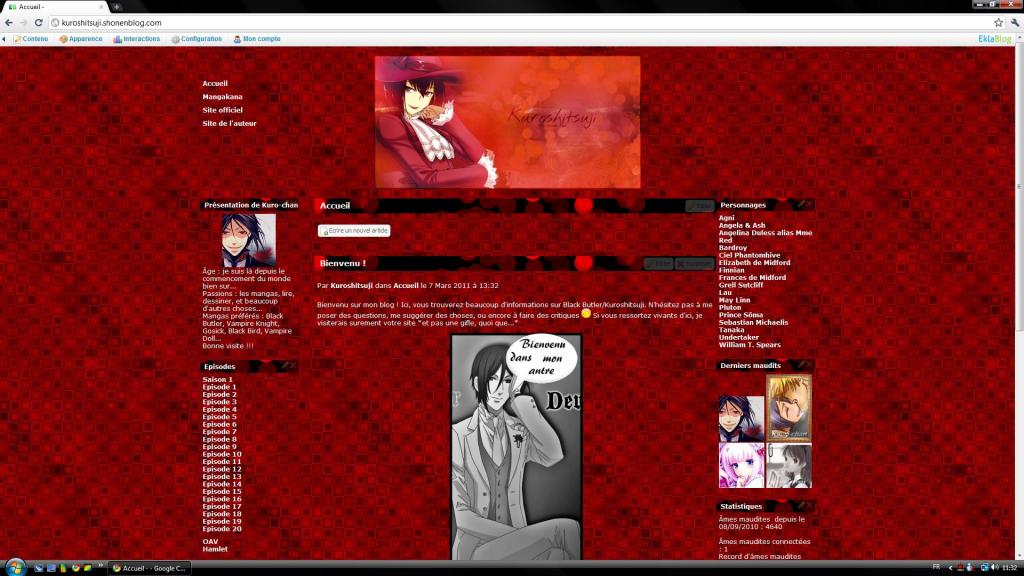Screen dimensions: 1024x576
Task: Open Saison 1 in Episodes list
Action: (217, 379)
